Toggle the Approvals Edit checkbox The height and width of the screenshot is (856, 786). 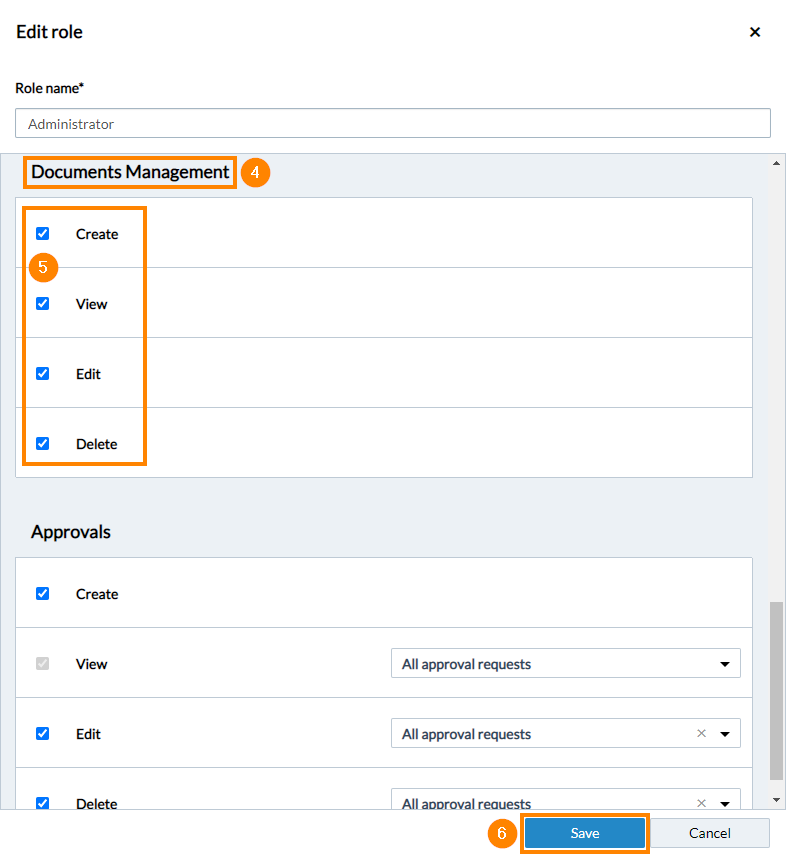tap(43, 733)
